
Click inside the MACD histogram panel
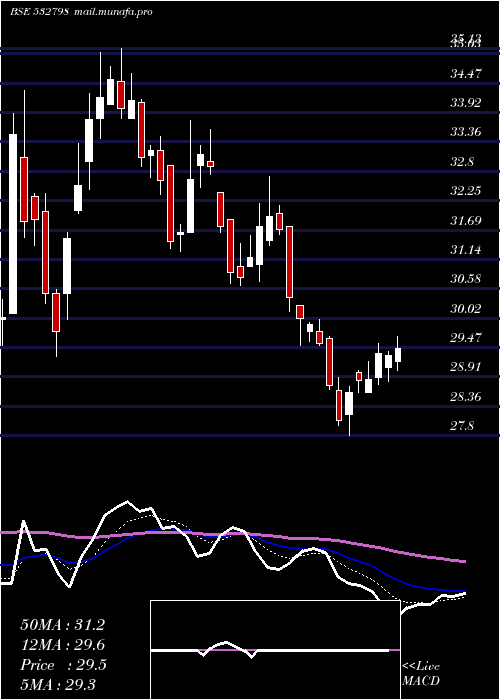tap(275, 650)
